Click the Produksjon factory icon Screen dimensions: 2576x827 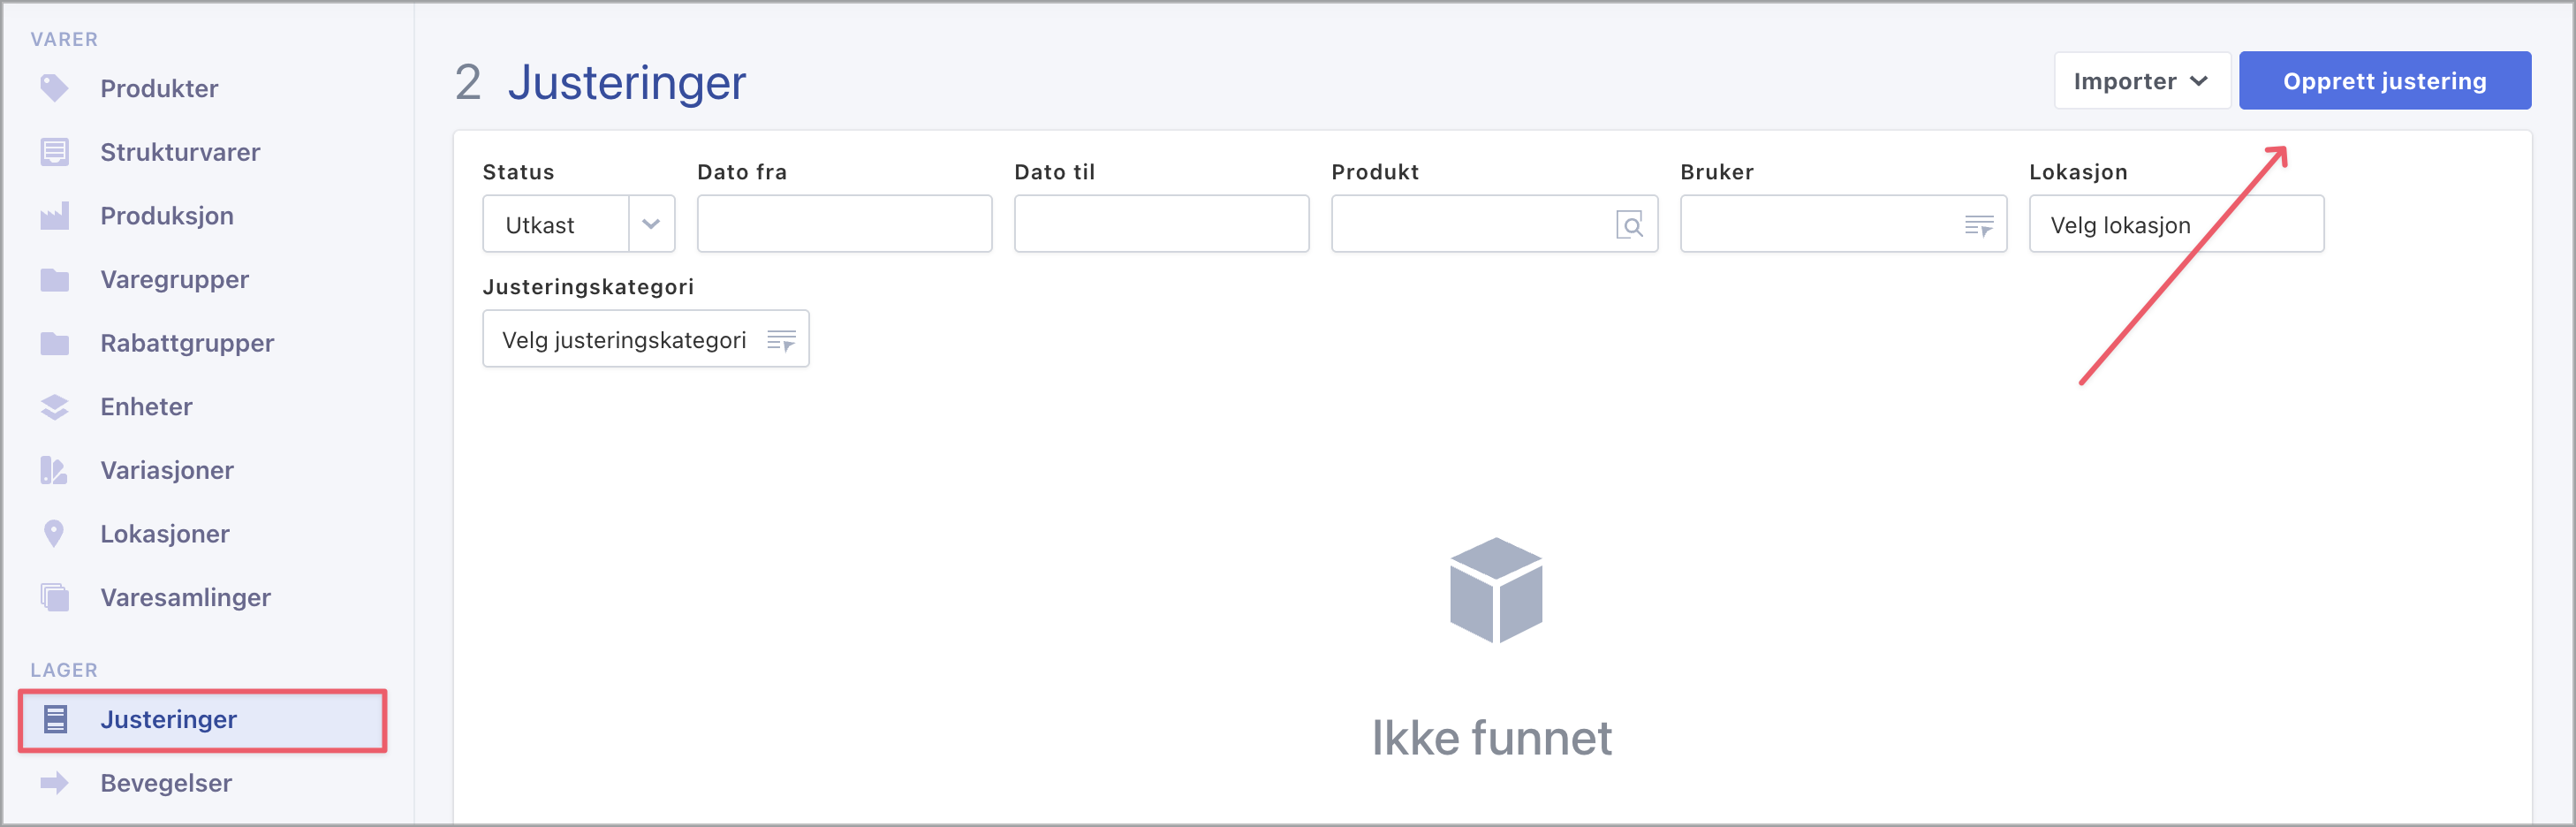click(x=54, y=216)
